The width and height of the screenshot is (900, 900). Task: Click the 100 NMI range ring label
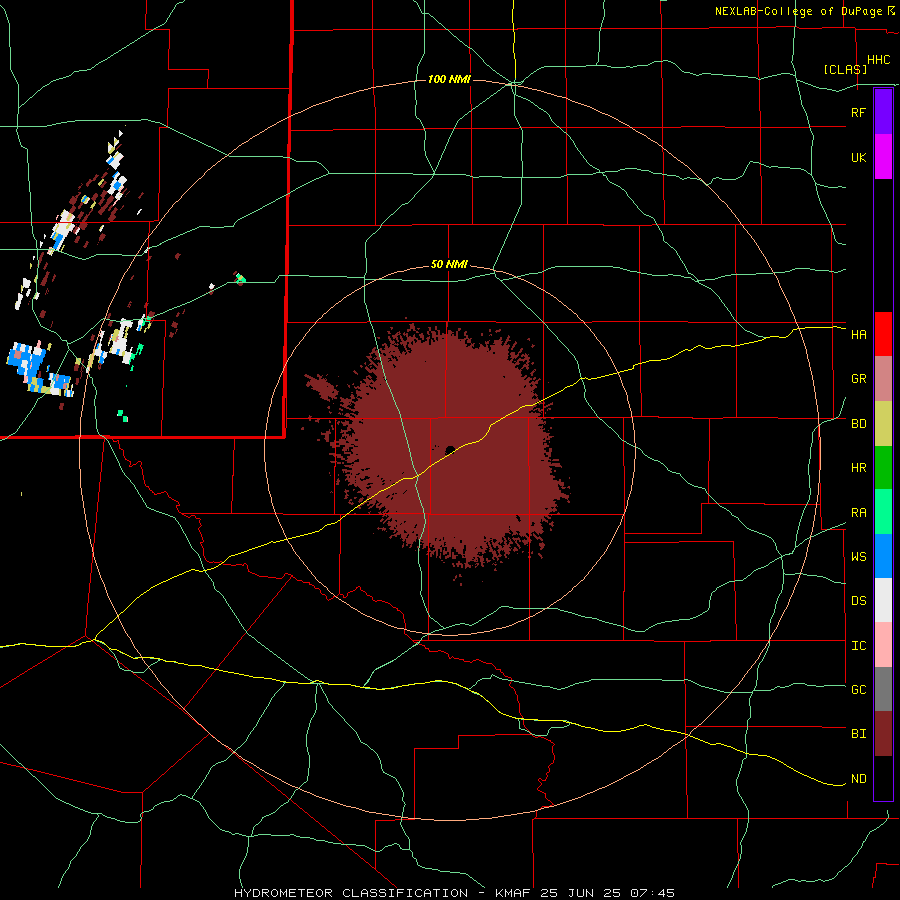point(449,79)
